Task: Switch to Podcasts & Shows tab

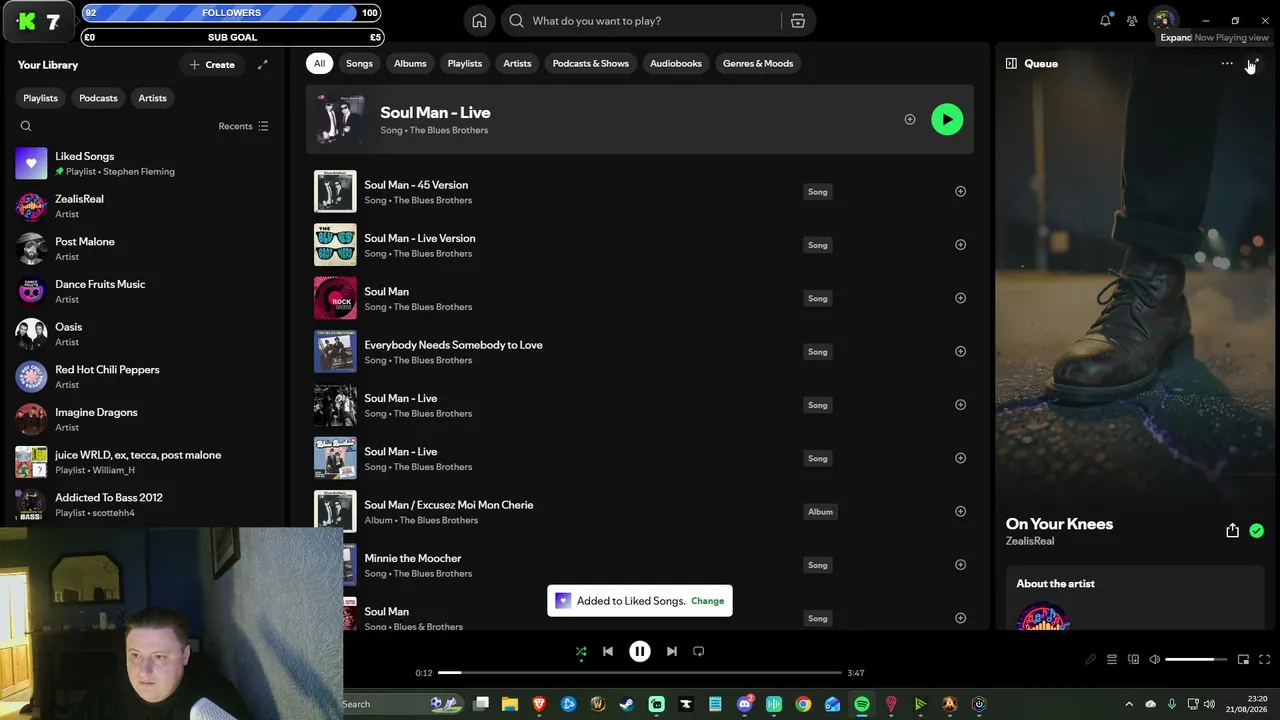Action: (591, 63)
